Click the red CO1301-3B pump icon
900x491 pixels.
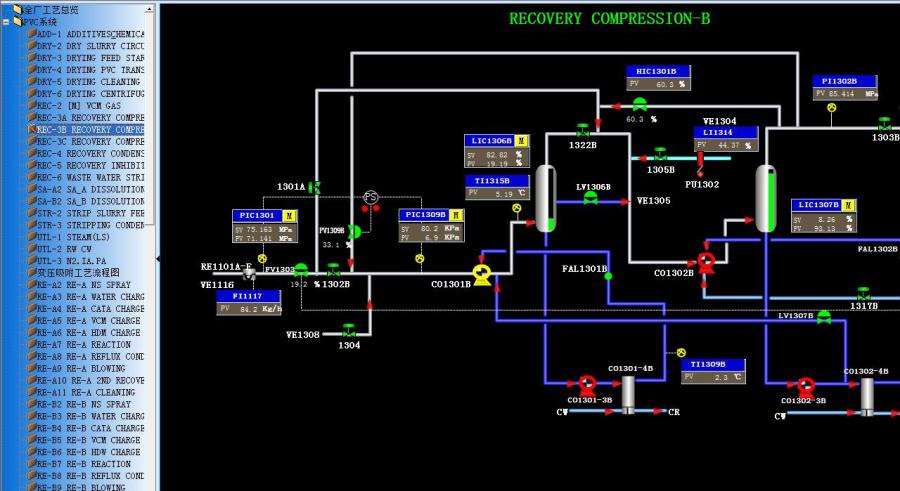587,384
